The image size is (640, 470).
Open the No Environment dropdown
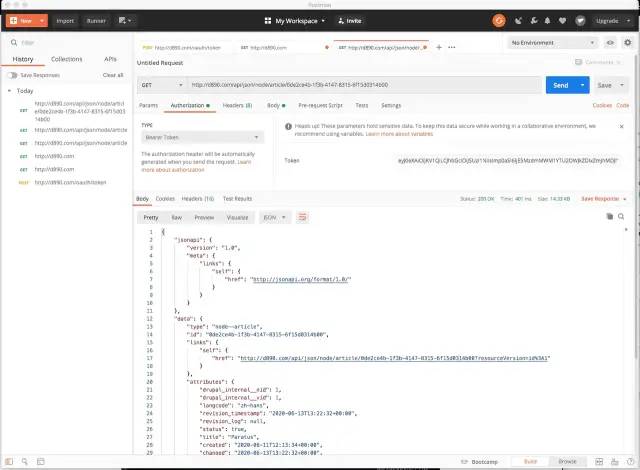click(x=553, y=42)
